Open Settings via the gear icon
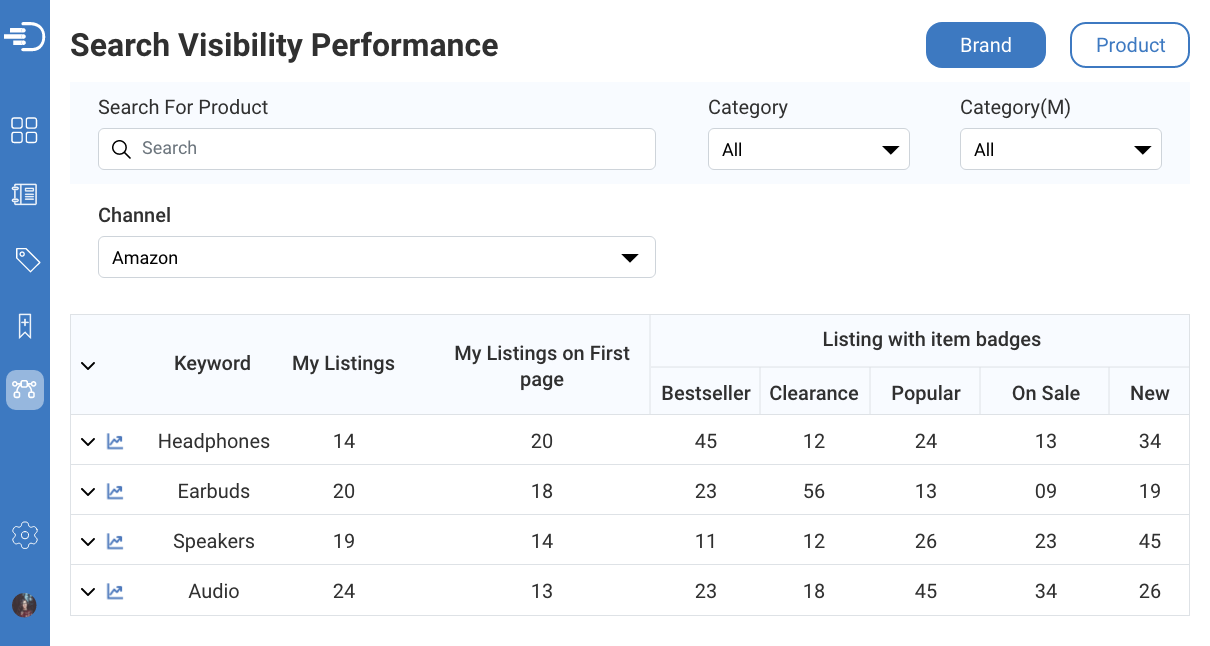Screen dimensions: 1210x646 coord(24,535)
